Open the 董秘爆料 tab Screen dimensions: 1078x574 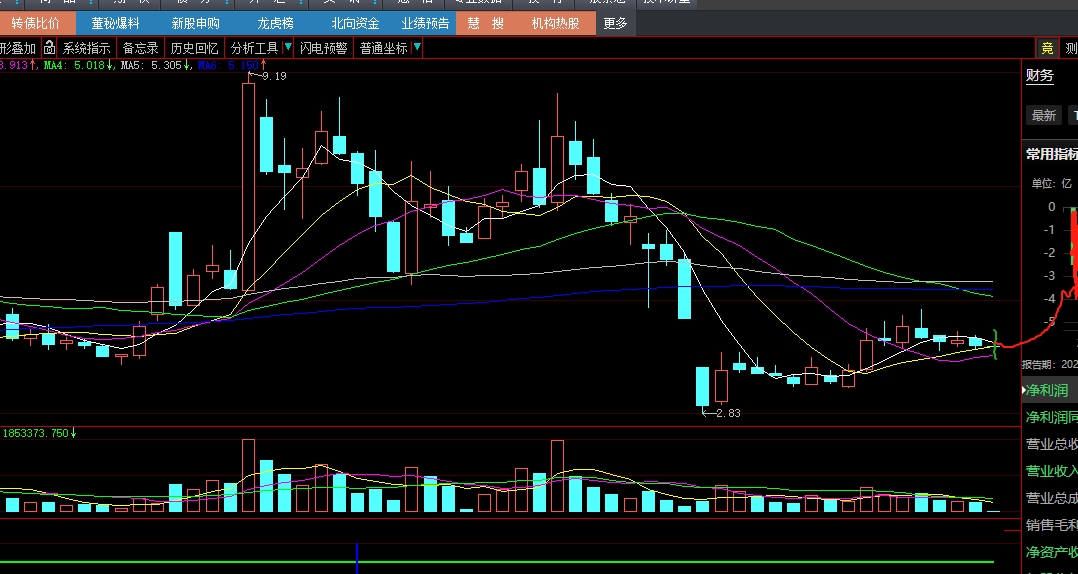pyautogui.click(x=116, y=23)
